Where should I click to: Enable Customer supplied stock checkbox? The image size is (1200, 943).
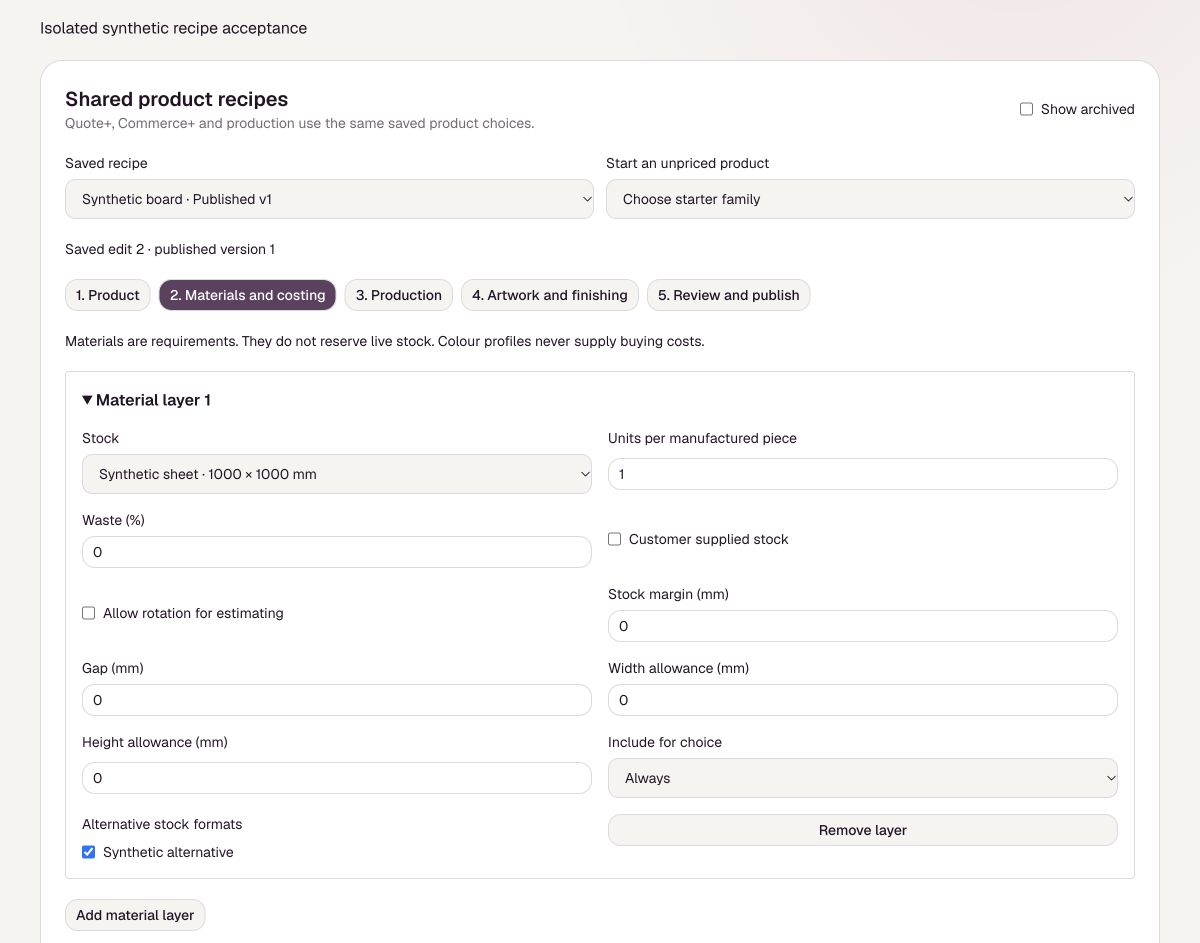(x=615, y=539)
